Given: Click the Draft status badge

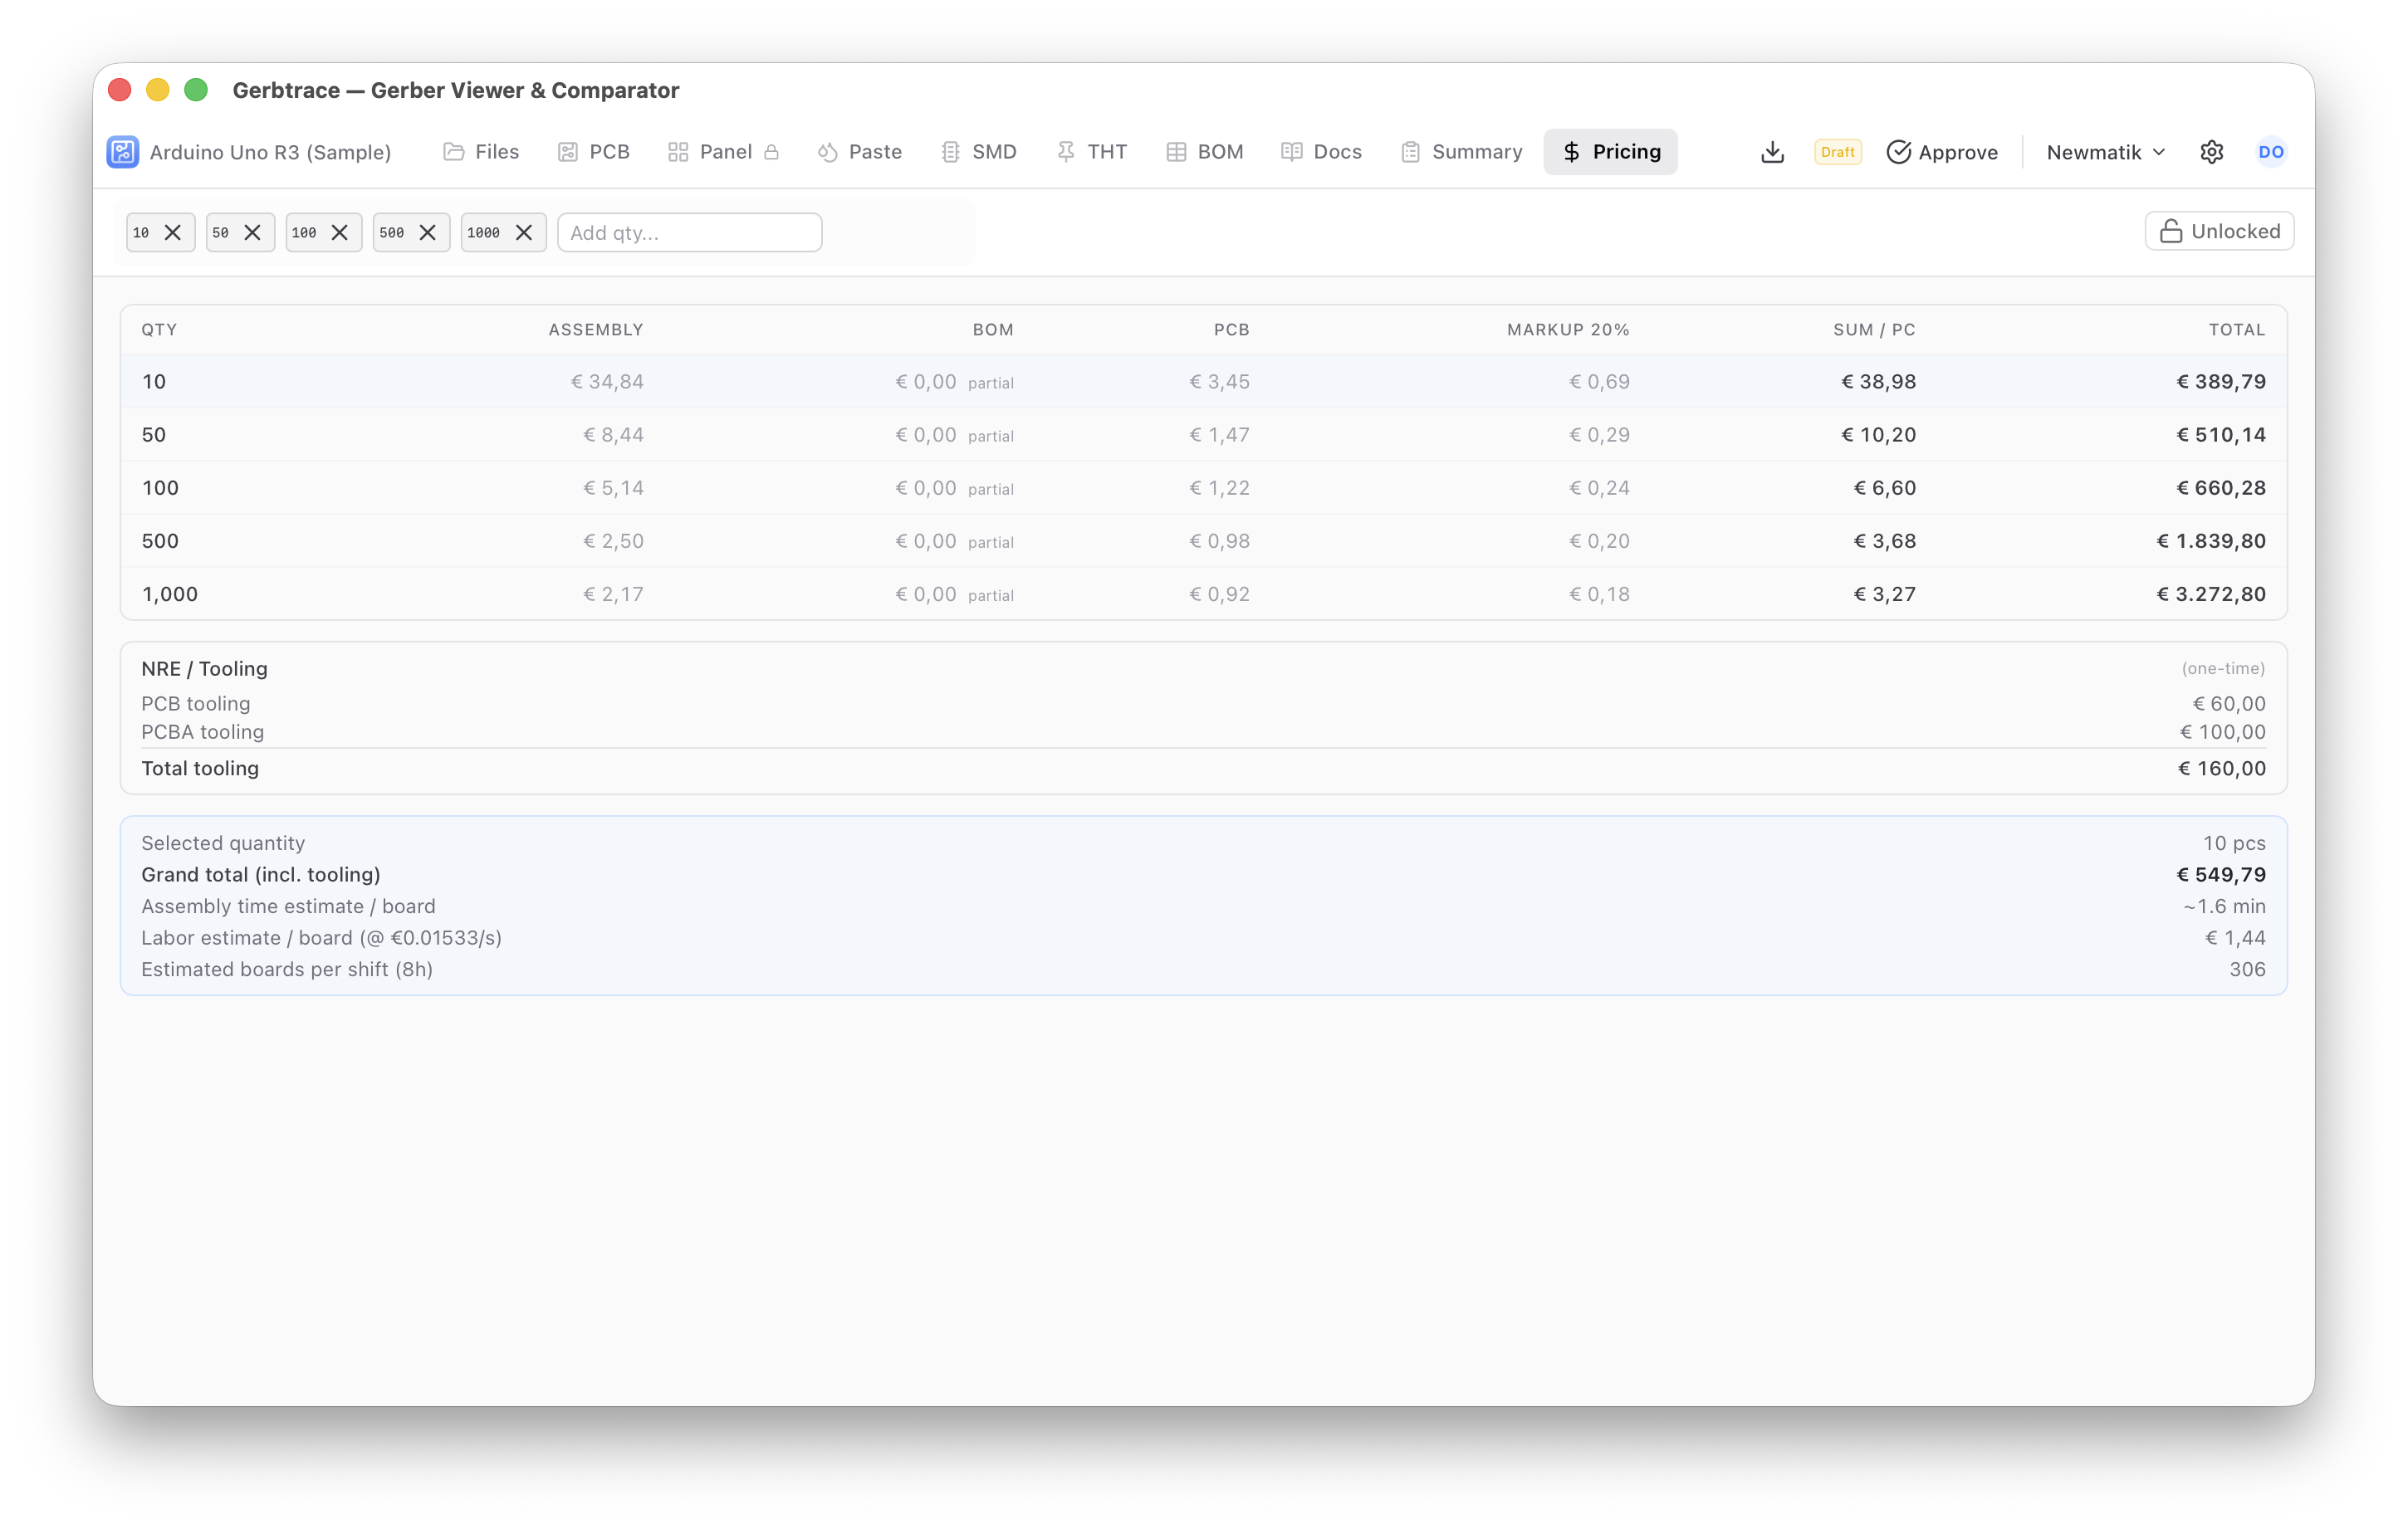Looking at the screenshot, I should pyautogui.click(x=1837, y=152).
